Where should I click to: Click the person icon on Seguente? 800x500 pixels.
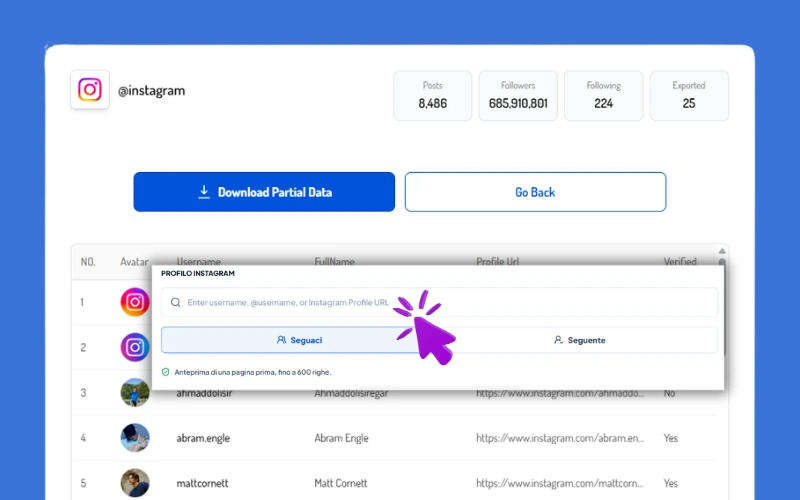(x=559, y=340)
